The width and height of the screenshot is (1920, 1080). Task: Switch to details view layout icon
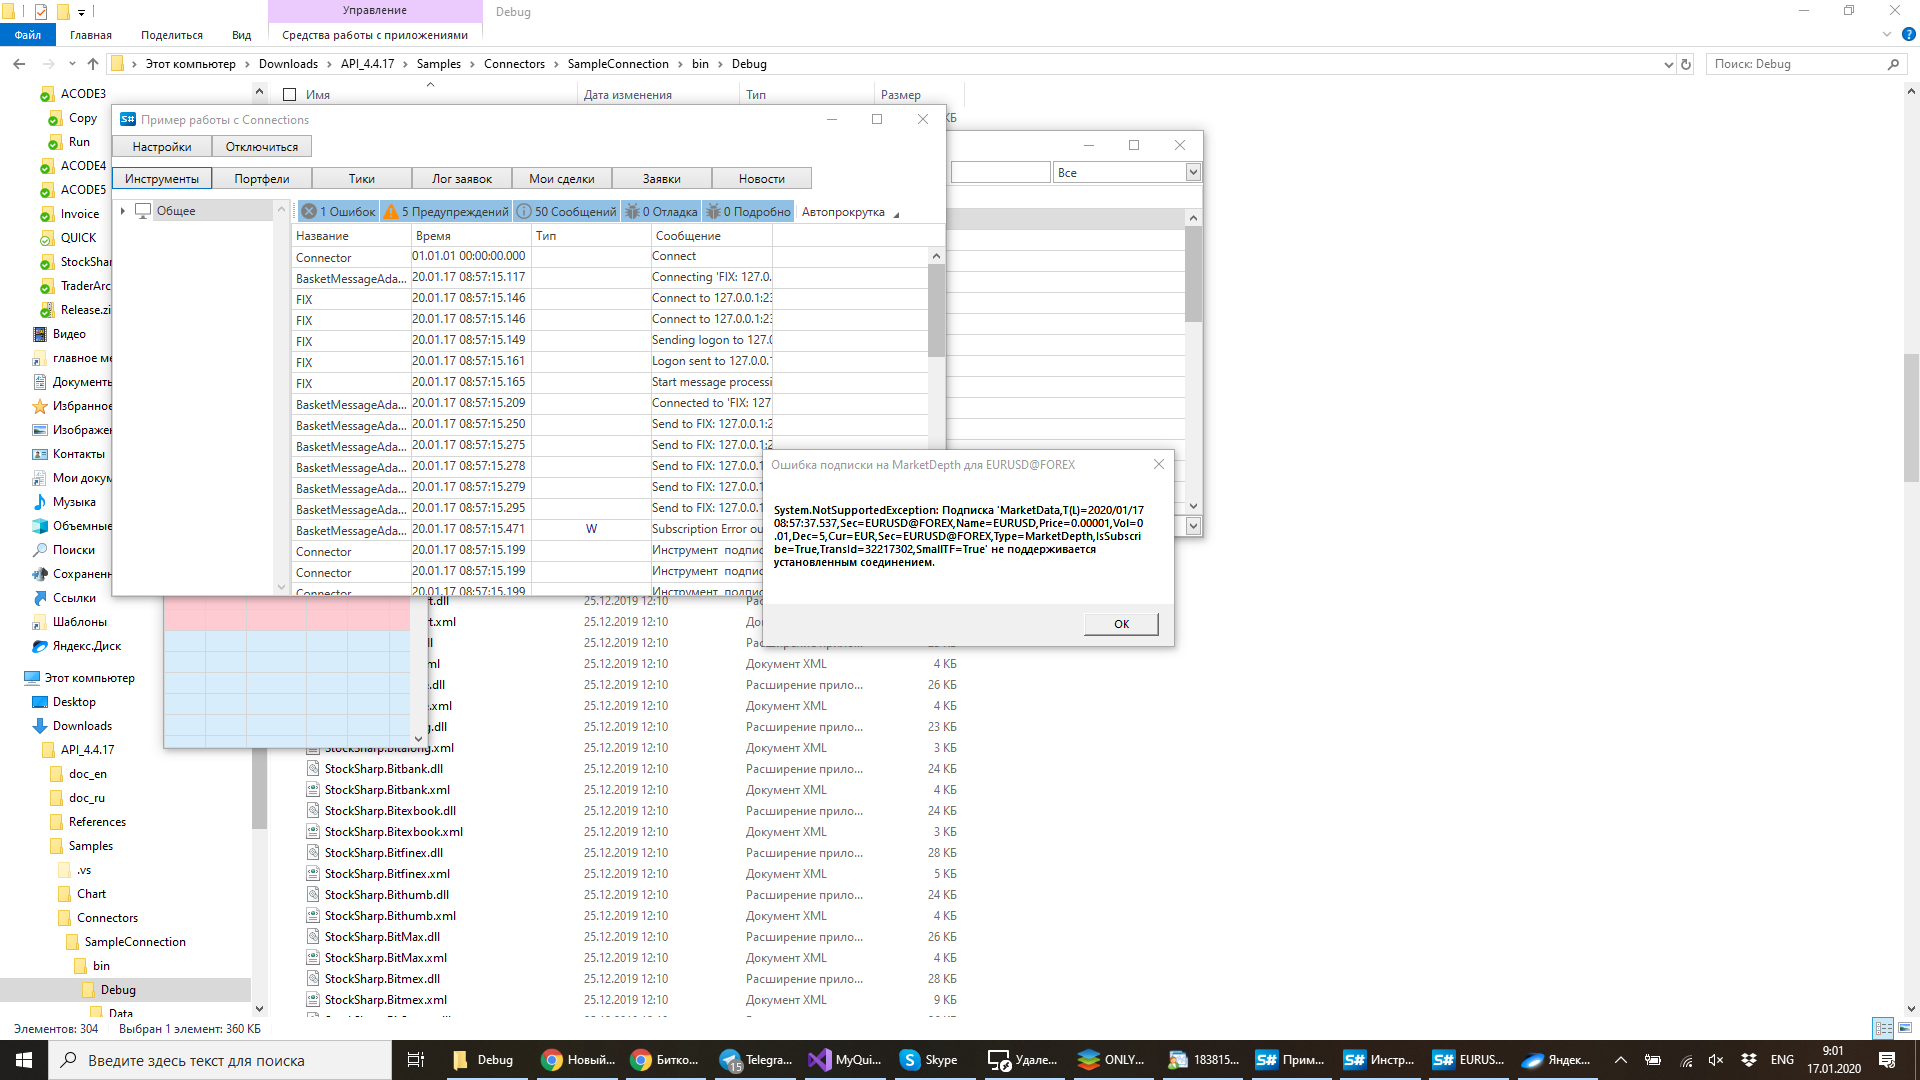(x=1883, y=1028)
